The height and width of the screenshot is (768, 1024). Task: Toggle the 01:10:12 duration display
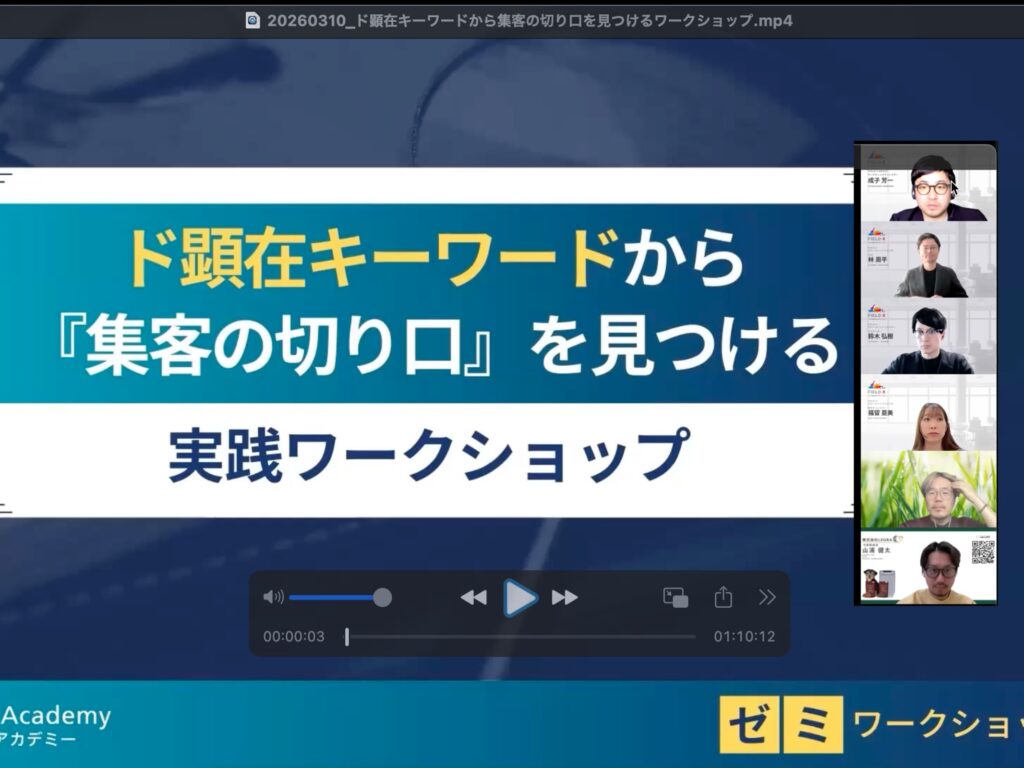click(x=744, y=637)
